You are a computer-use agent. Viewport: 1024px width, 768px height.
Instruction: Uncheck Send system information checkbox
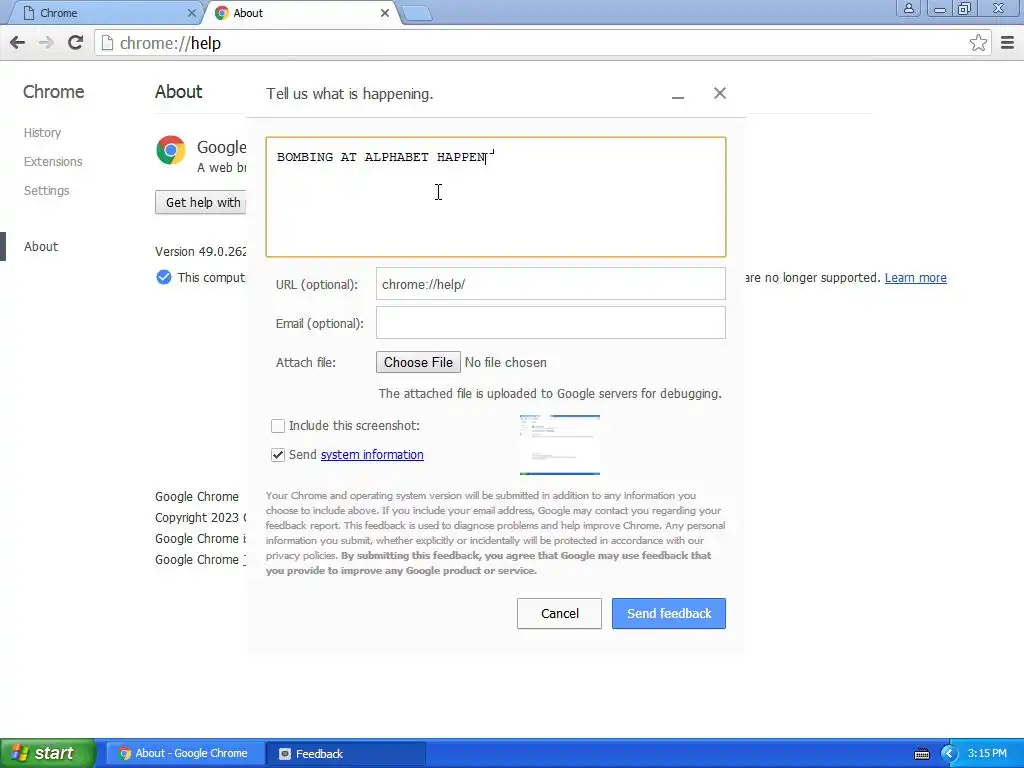pyautogui.click(x=278, y=455)
